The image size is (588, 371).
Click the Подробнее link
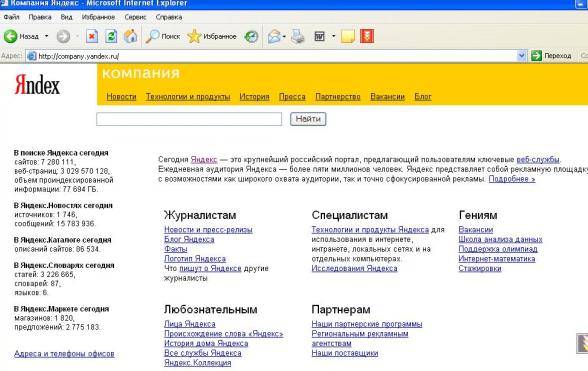click(x=512, y=179)
